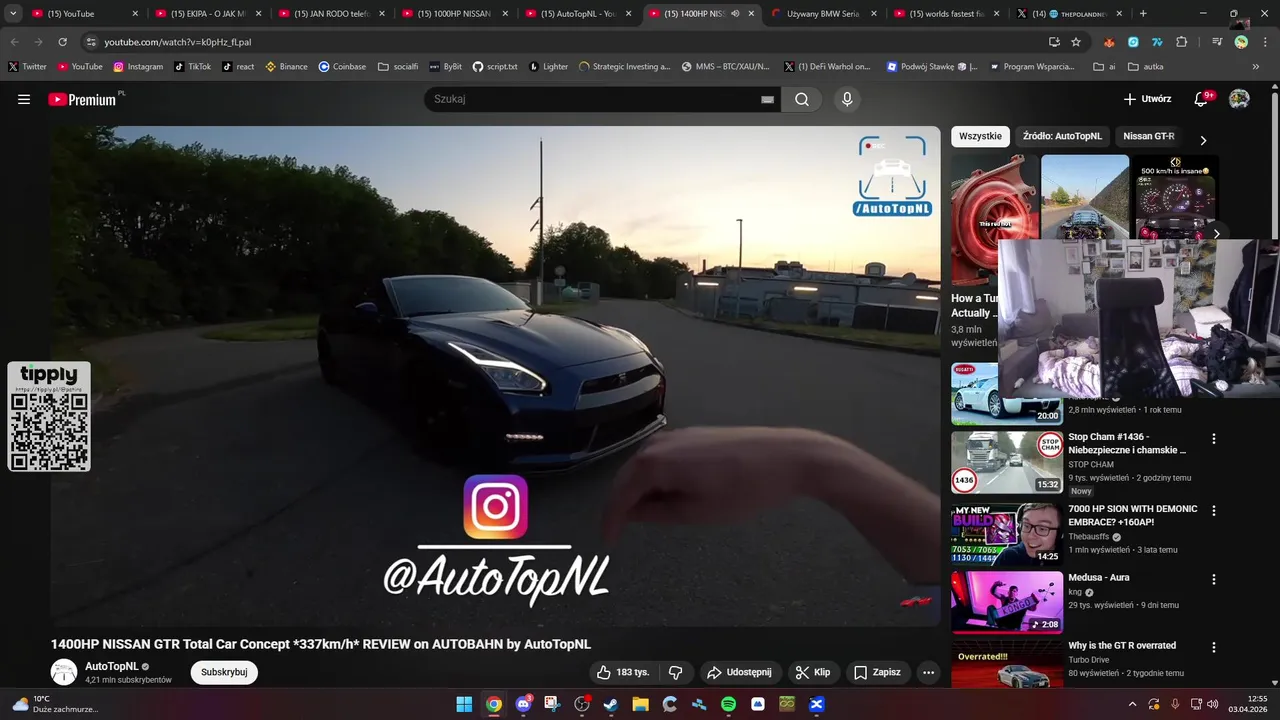Image resolution: width=1280 pixels, height=720 pixels.
Task: Click the magnifier search button
Action: click(802, 99)
